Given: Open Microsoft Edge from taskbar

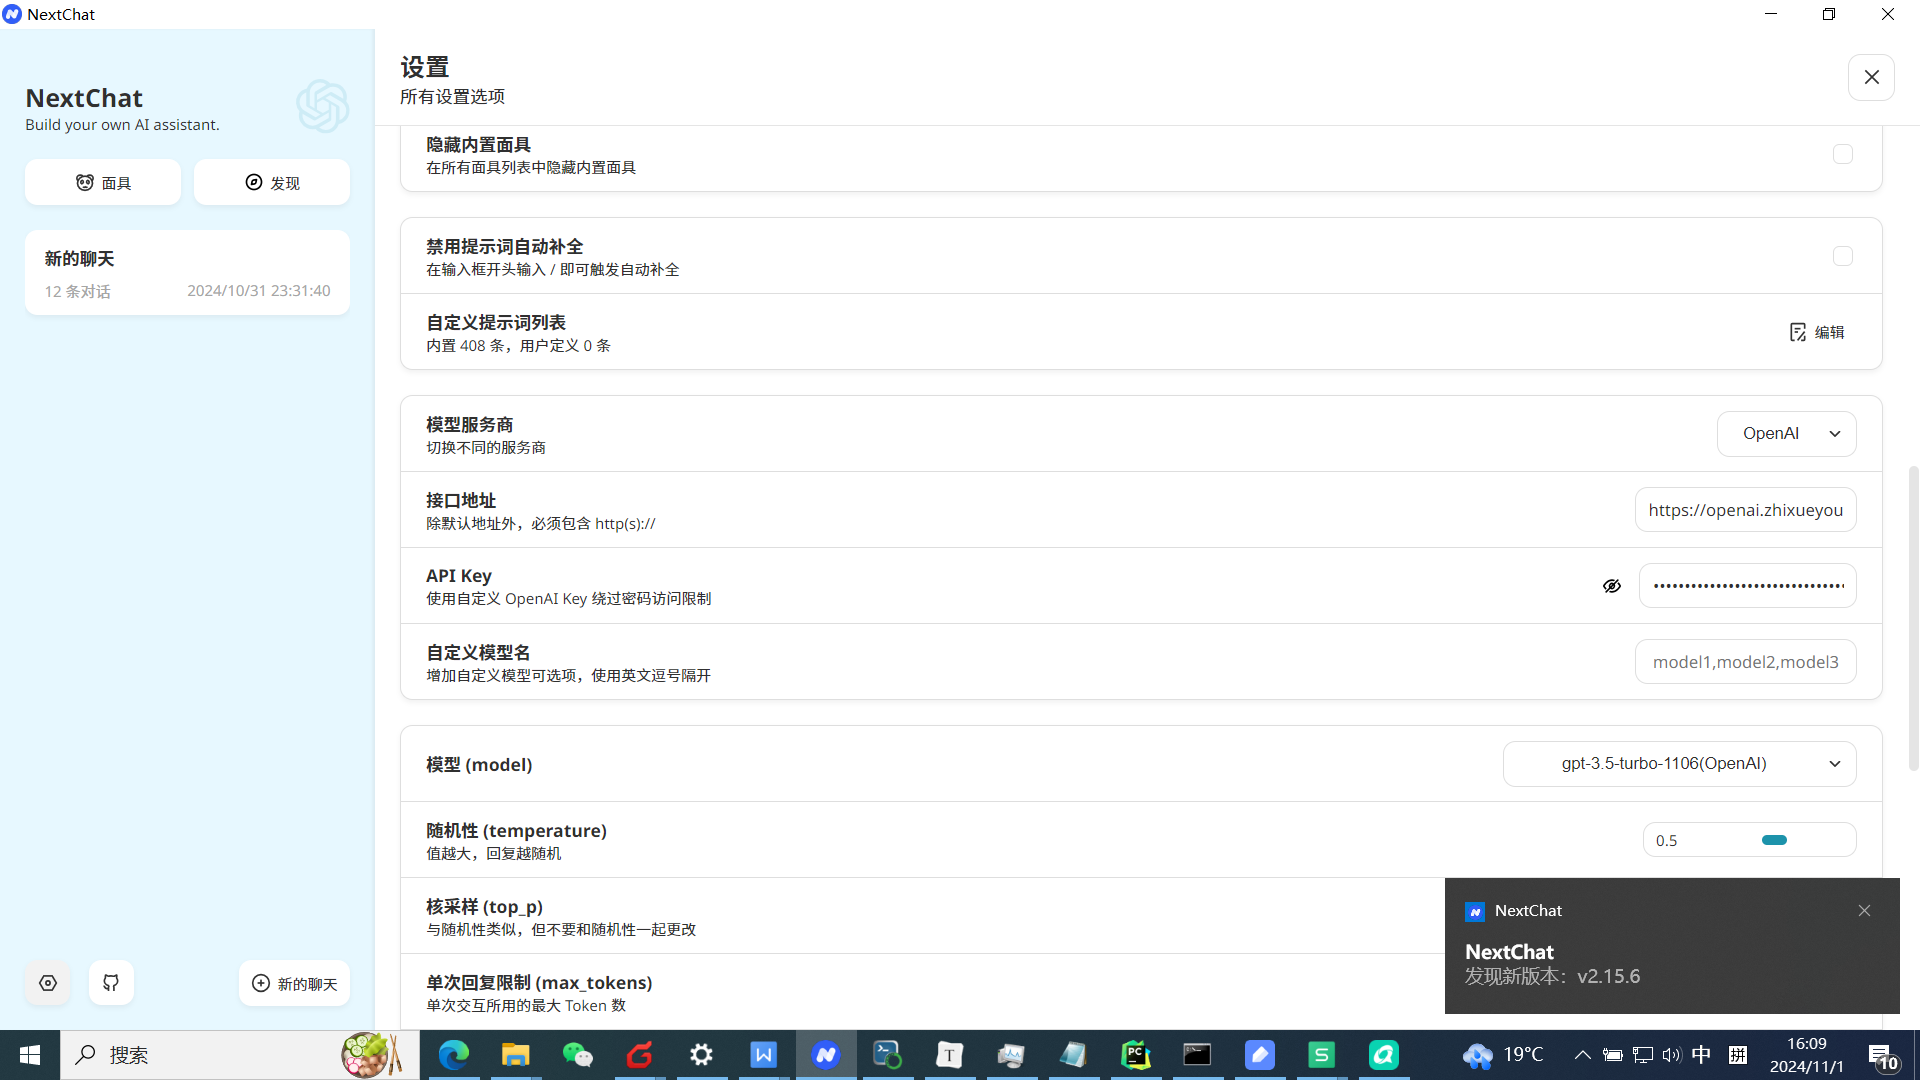Looking at the screenshot, I should tap(453, 1055).
